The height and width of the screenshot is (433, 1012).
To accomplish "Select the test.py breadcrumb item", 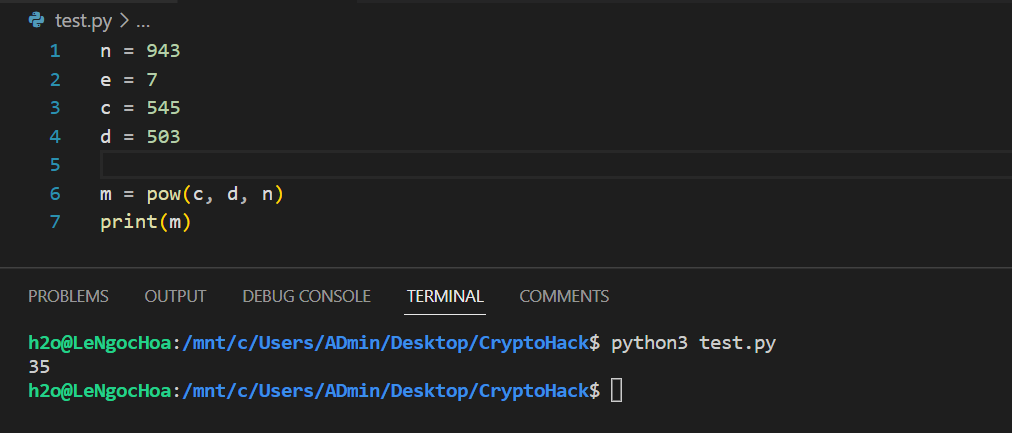I will tap(83, 20).
